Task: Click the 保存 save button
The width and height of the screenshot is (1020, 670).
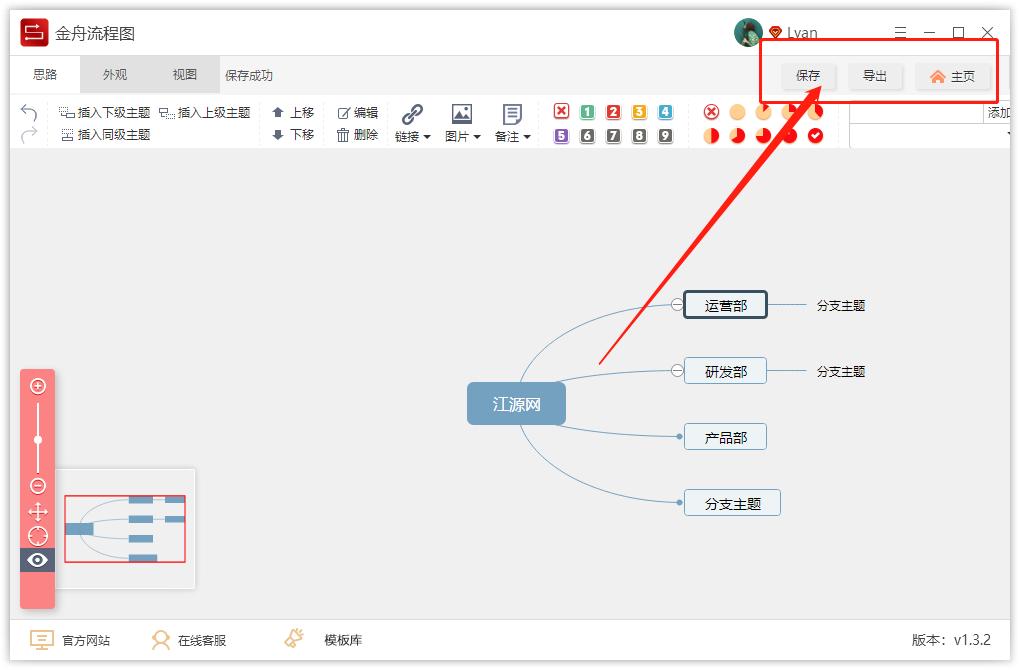Action: pos(808,76)
